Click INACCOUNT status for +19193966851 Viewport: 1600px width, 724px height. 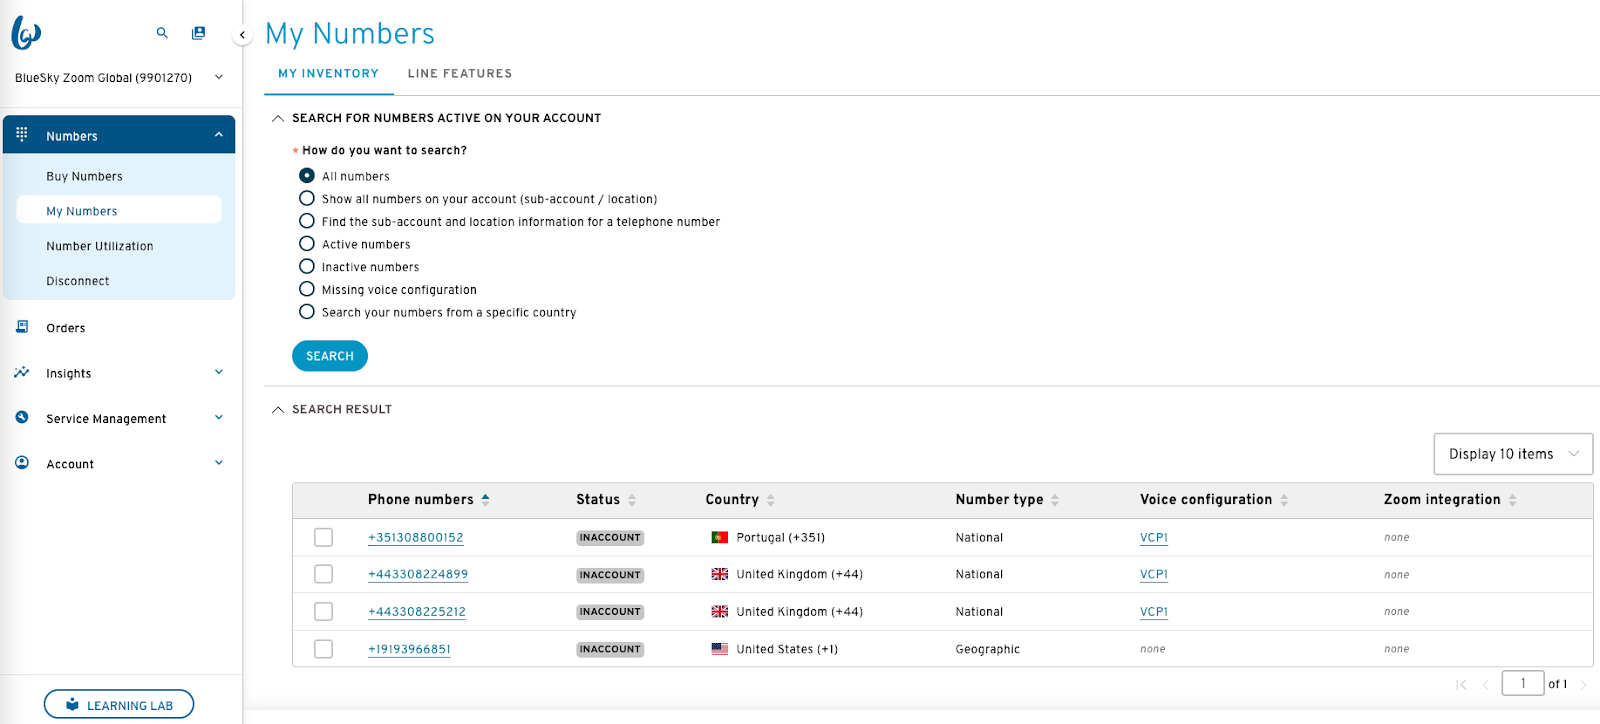coord(610,649)
